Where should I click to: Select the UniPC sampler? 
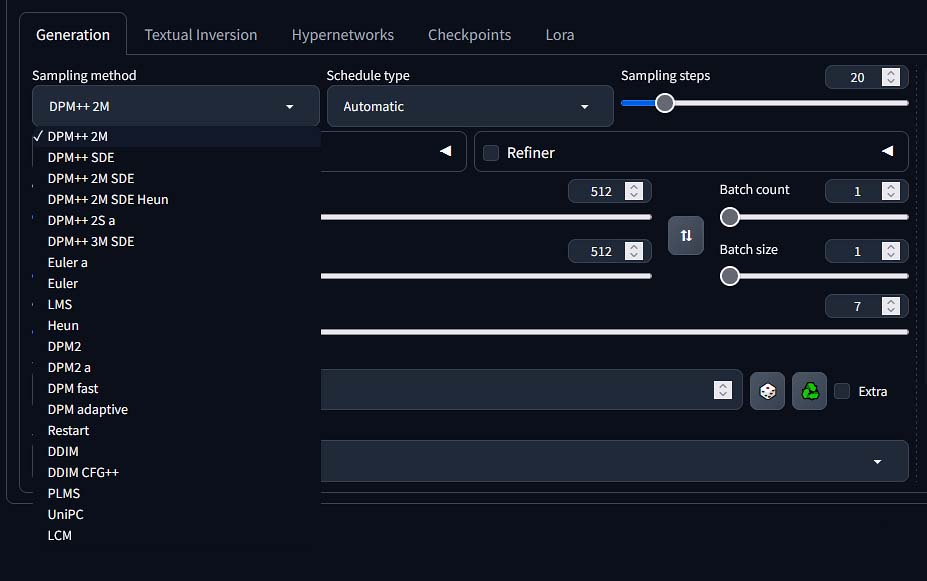(x=177, y=514)
